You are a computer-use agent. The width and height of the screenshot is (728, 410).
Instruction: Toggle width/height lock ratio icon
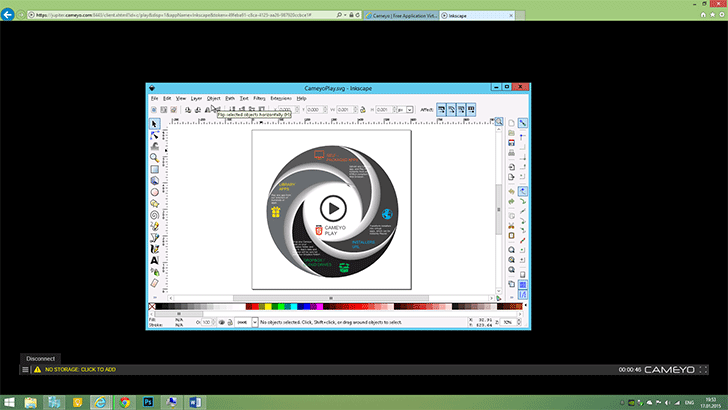coord(363,110)
